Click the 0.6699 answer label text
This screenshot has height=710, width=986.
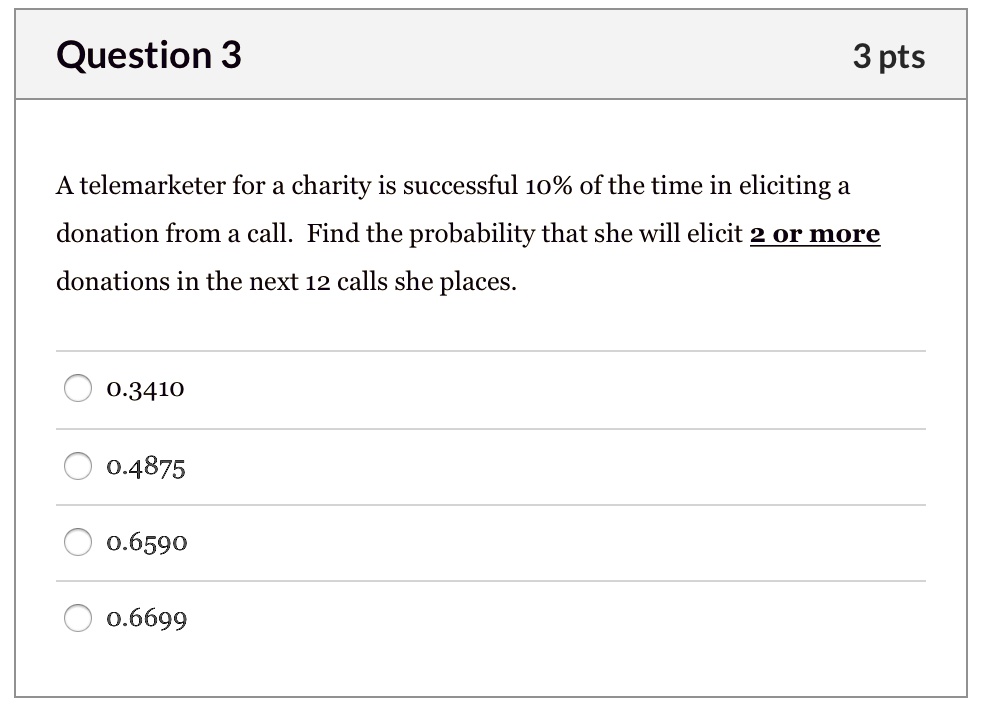click(x=147, y=619)
